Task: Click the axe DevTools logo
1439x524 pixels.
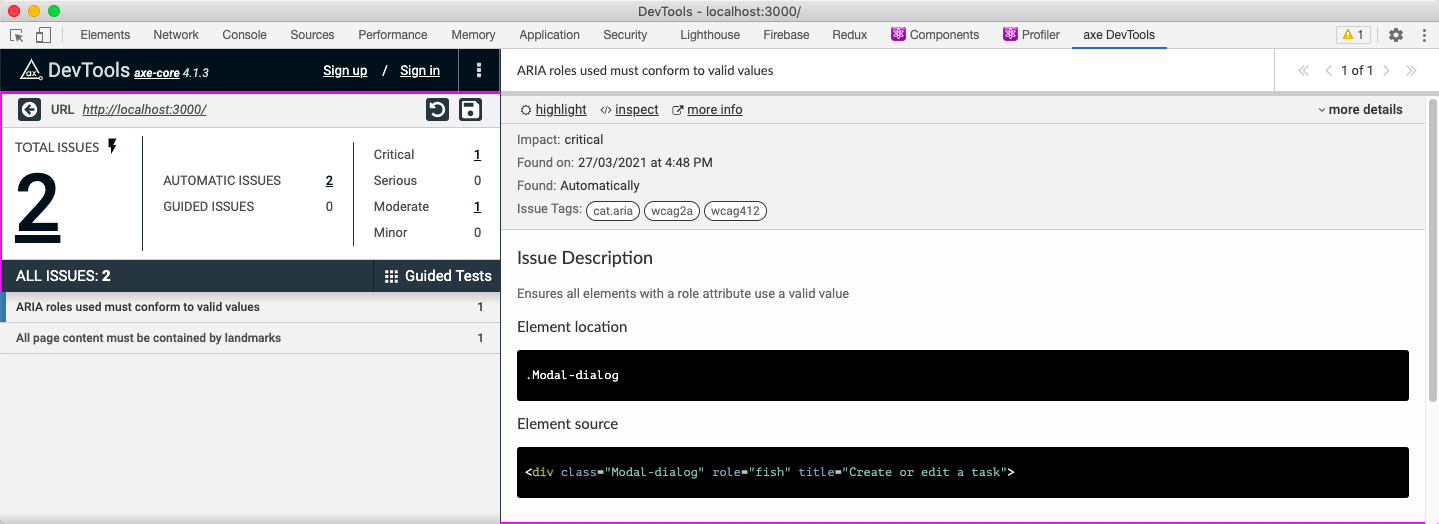Action: coord(31,70)
